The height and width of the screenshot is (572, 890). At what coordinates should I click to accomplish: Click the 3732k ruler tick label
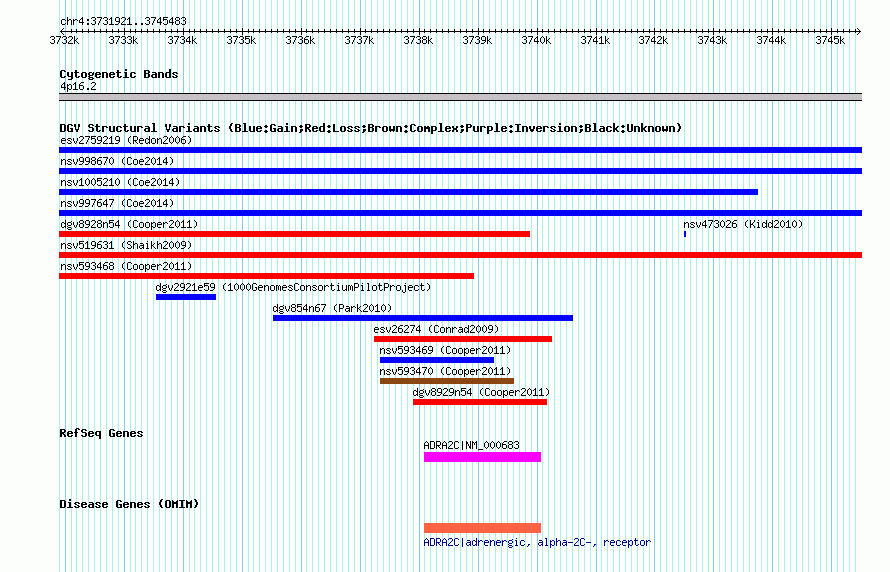[64, 40]
